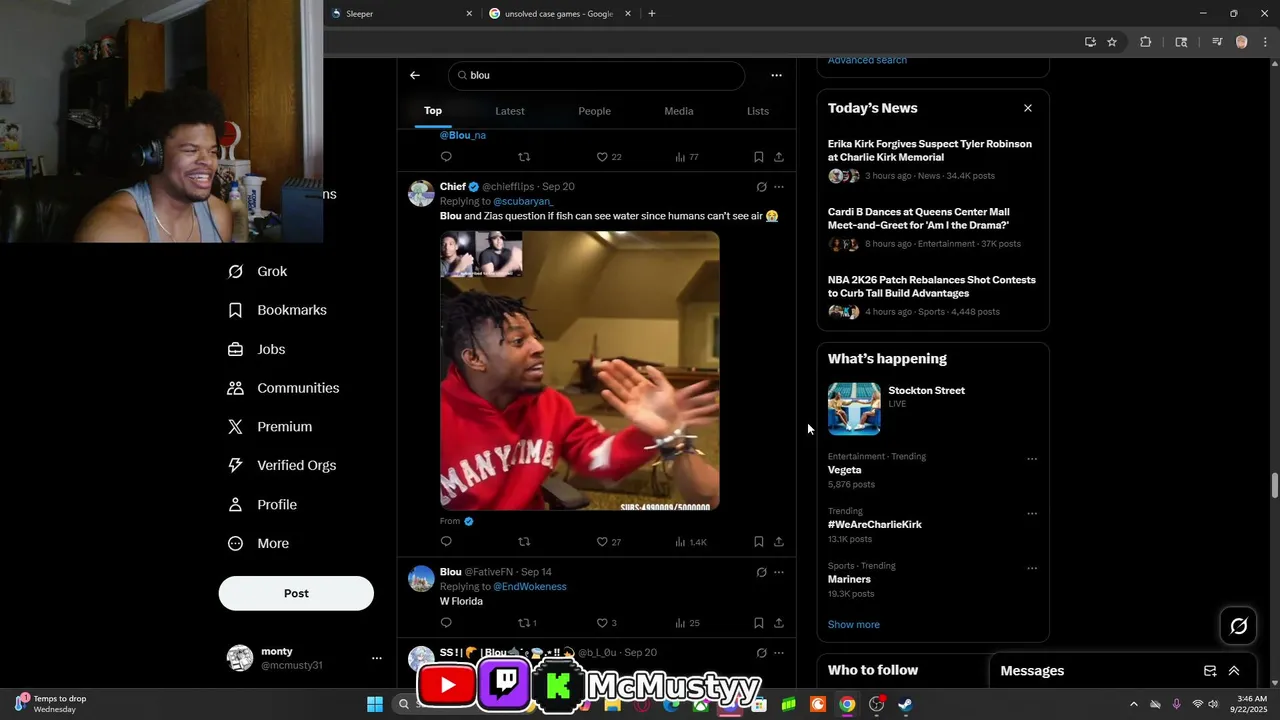Screen dimensions: 1280x720
Task: Open Grok actions icon on Chief's post
Action: click(761, 187)
